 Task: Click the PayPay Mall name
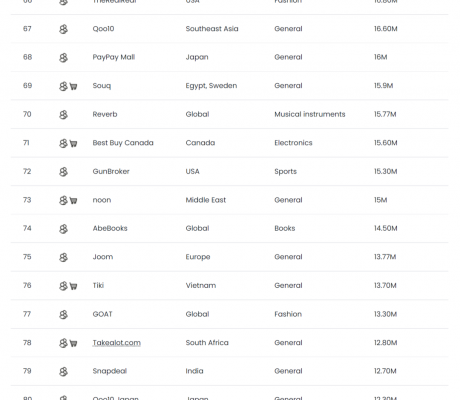[114, 57]
